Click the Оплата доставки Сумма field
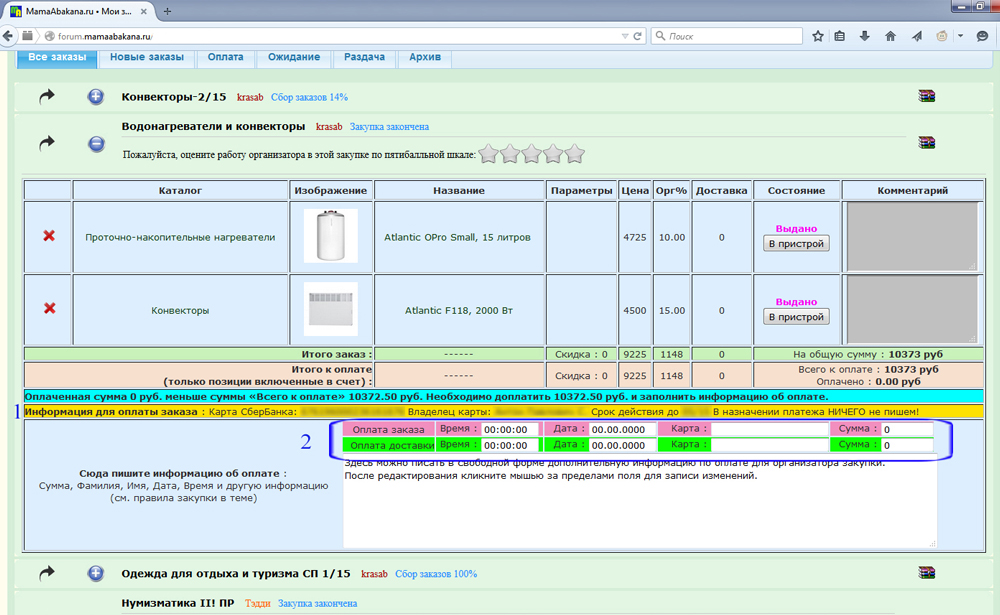This screenshot has height=615, width=1000. coord(906,445)
